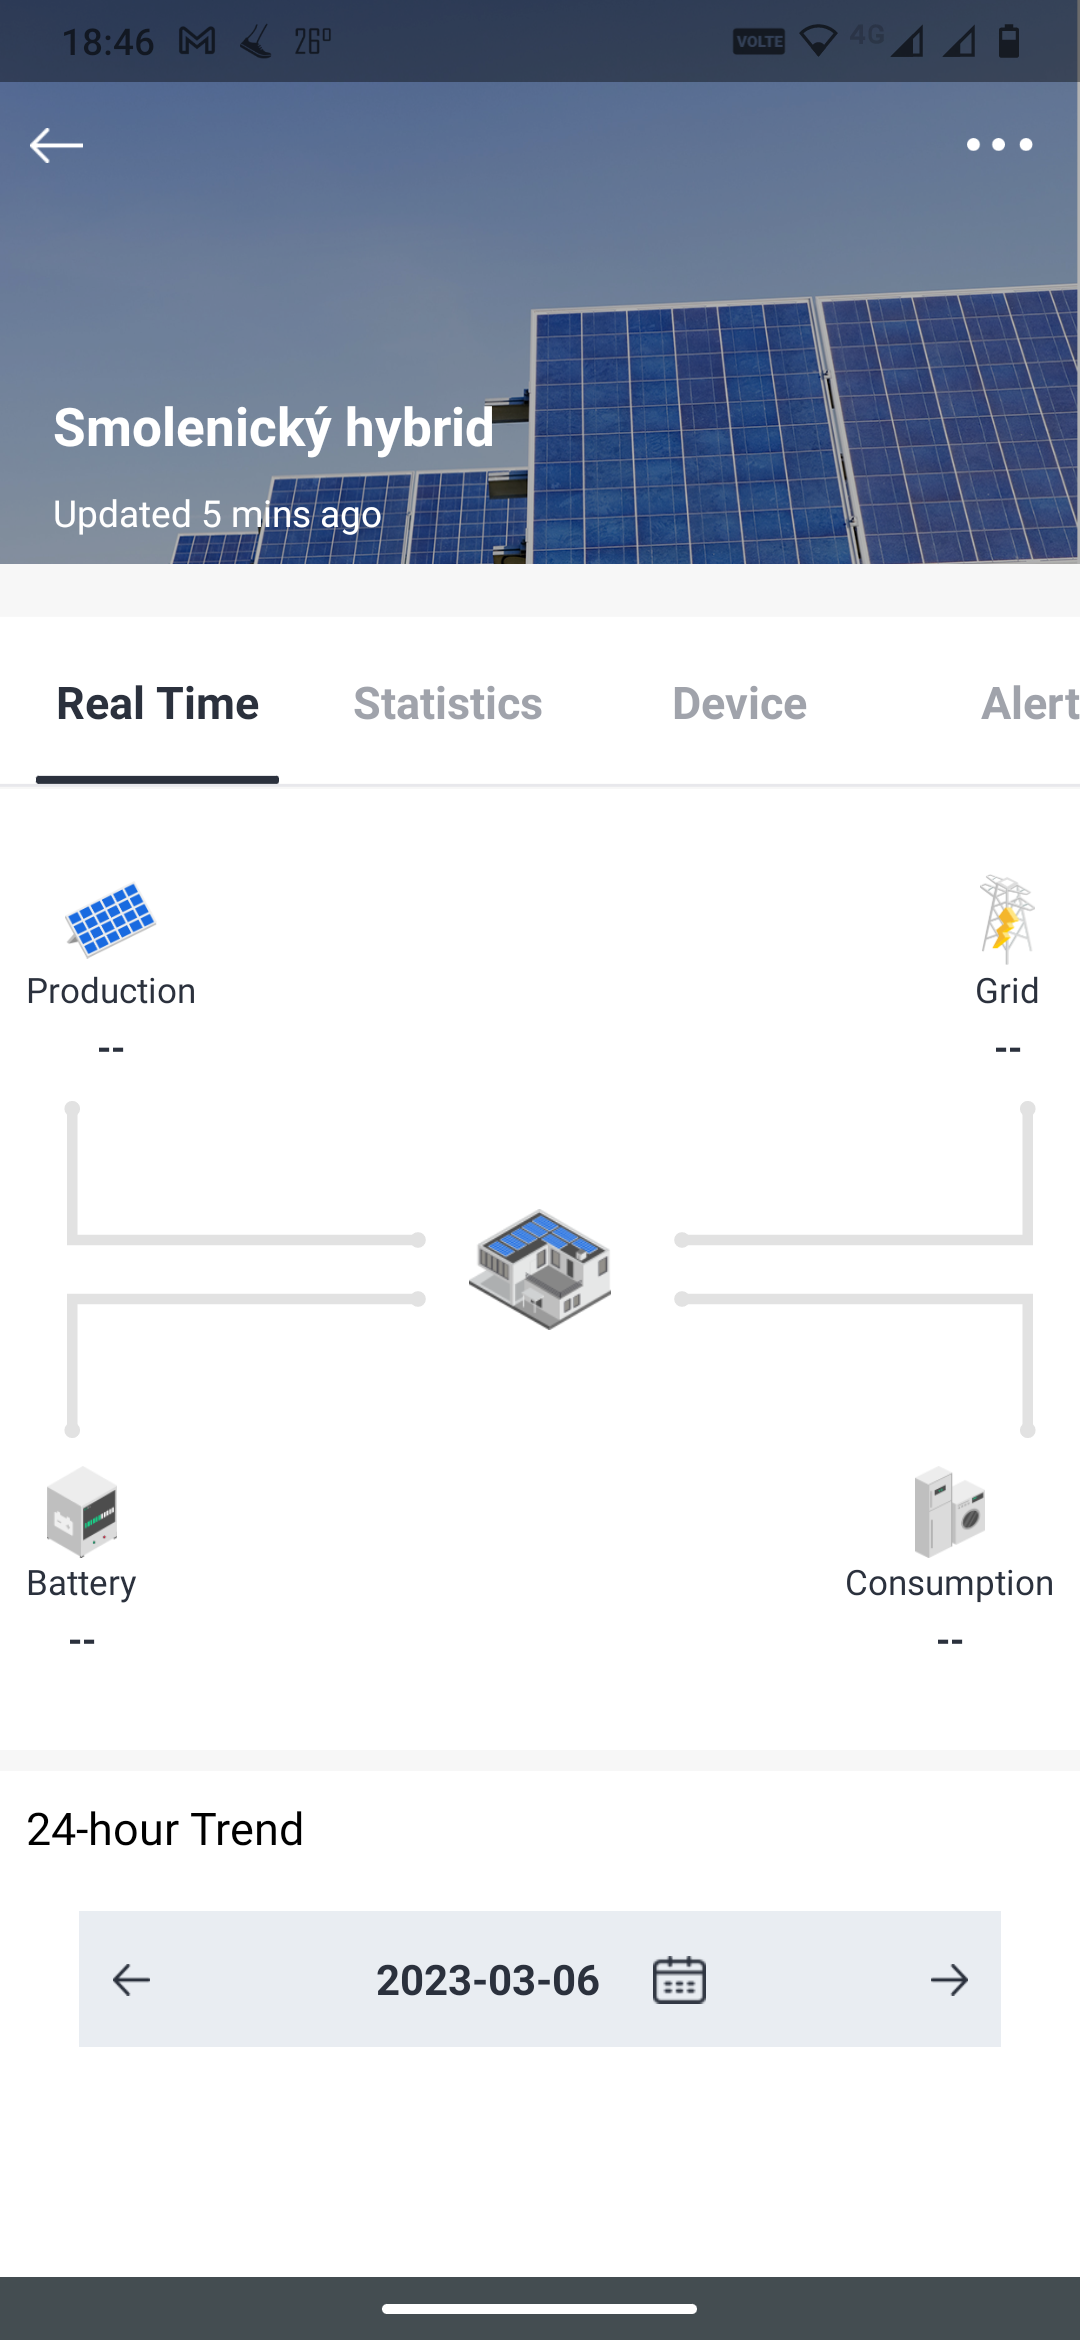This screenshot has height=2340, width=1080.
Task: Tap the 24-hour Trend heading
Action: [165, 1829]
